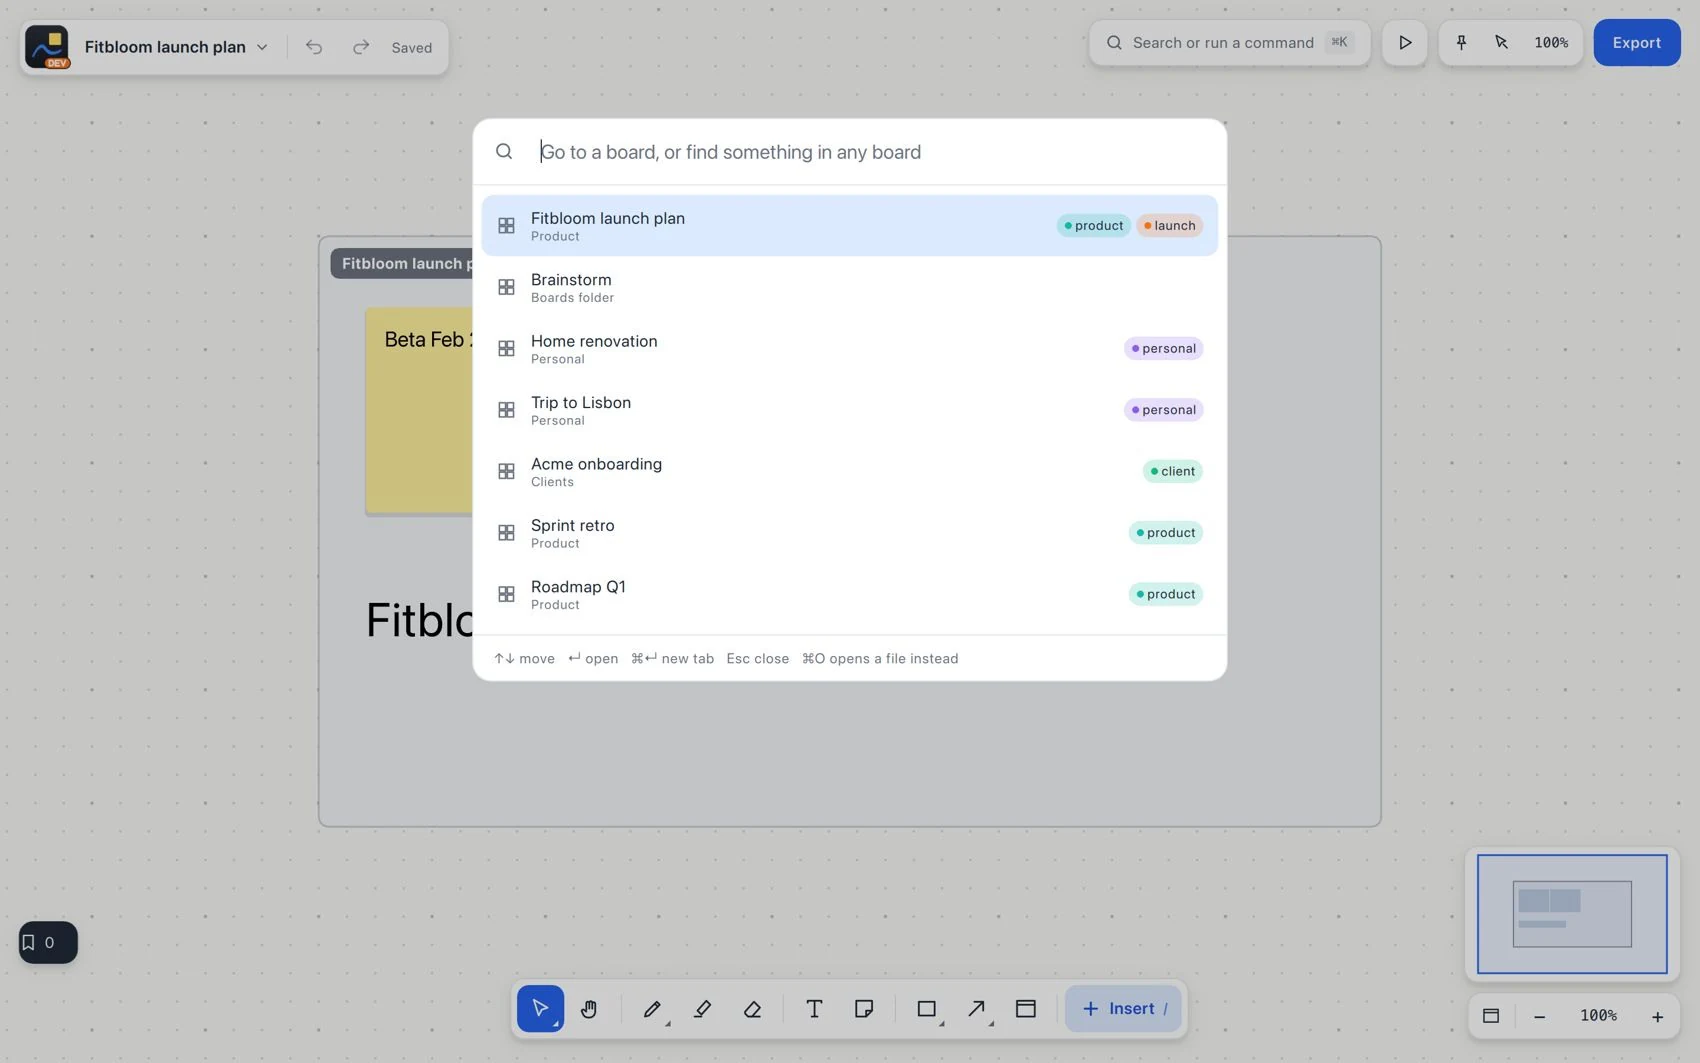Viewport: 1700px width, 1063px height.
Task: Open the Fitbloom launch plan board result
Action: coord(850,225)
